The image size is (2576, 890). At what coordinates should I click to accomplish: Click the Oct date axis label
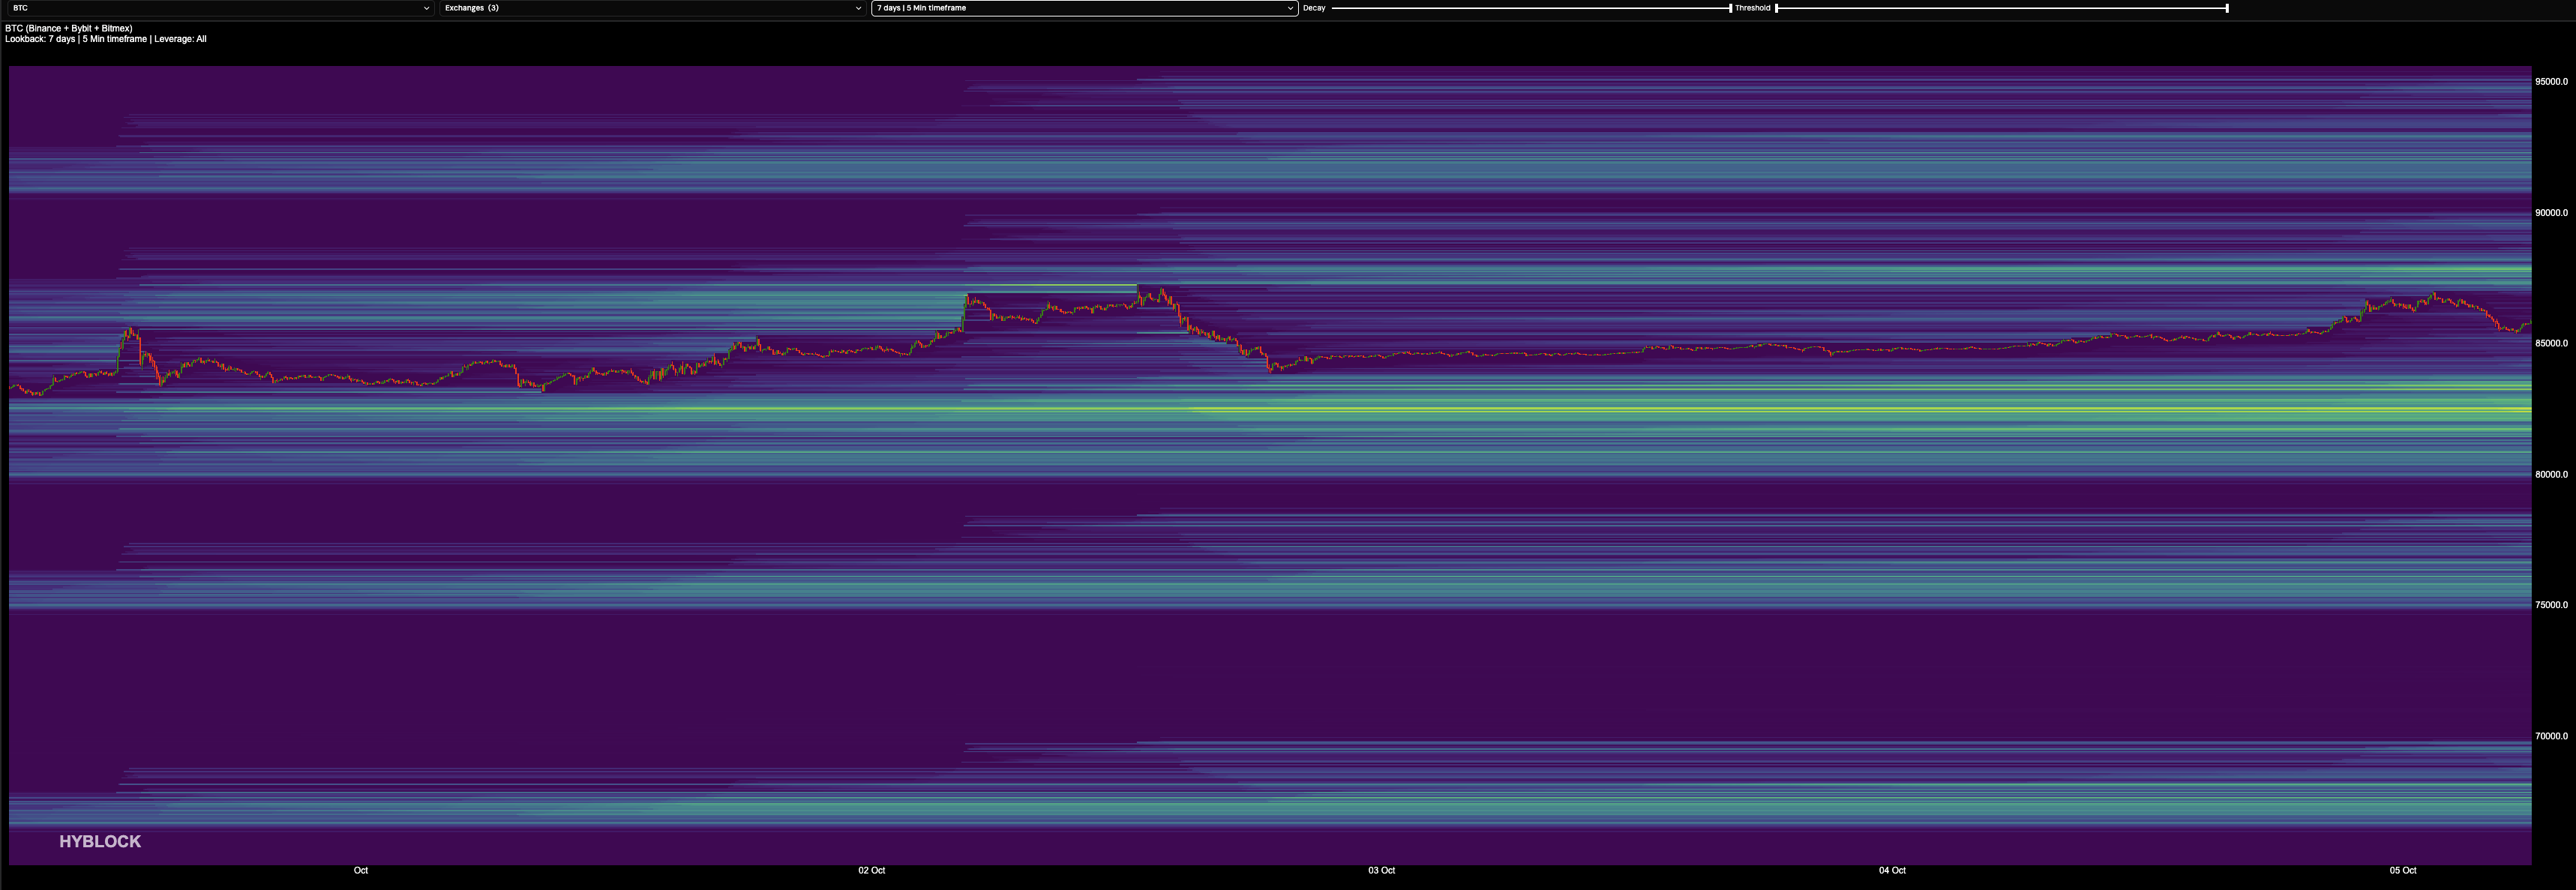point(361,871)
